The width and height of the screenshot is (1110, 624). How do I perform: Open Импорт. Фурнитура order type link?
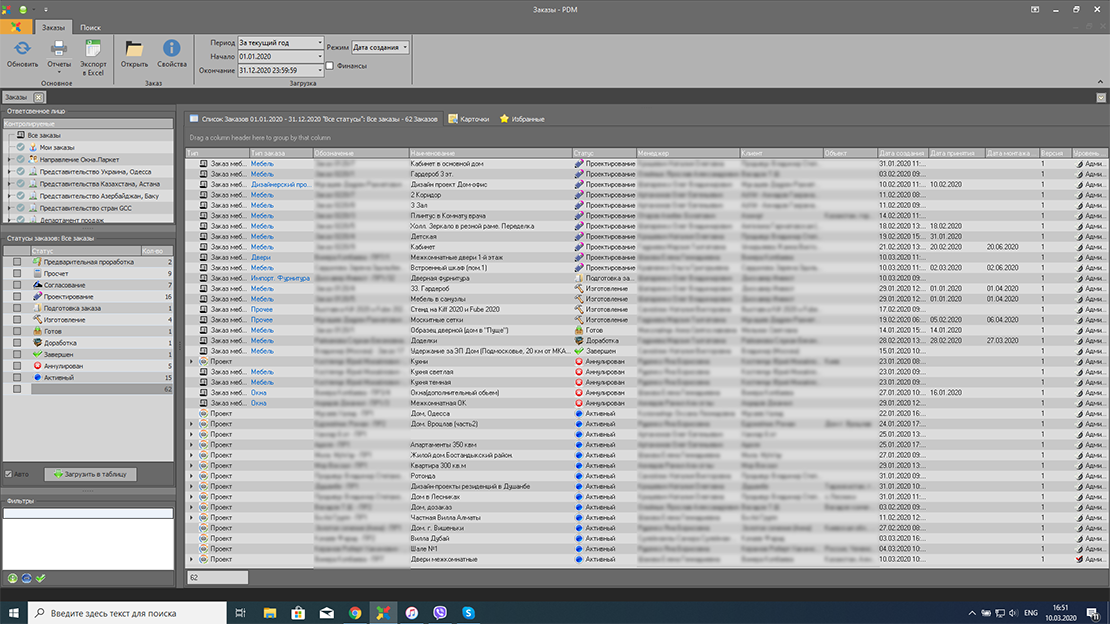[280, 278]
